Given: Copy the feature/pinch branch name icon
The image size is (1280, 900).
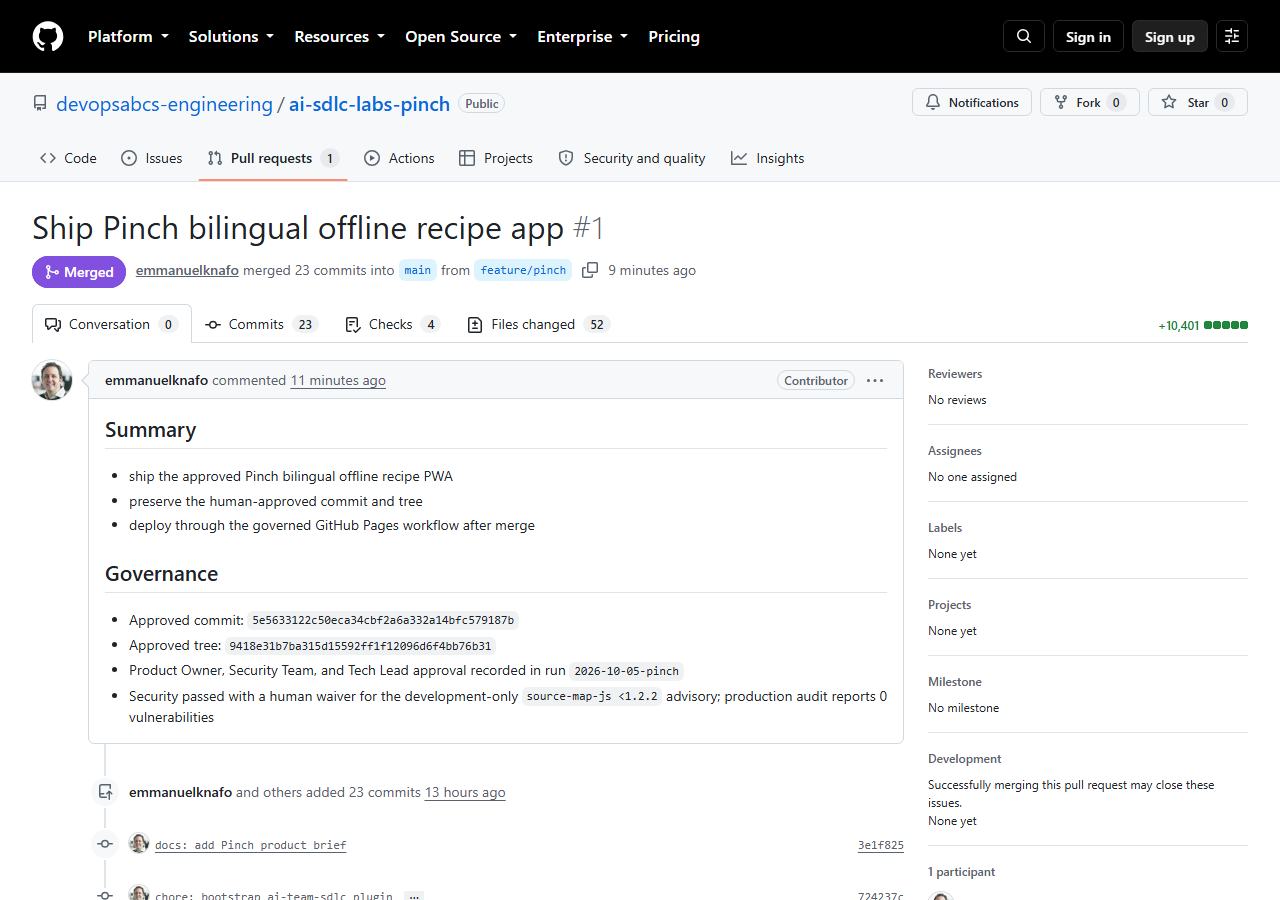Looking at the screenshot, I should tap(590, 270).
